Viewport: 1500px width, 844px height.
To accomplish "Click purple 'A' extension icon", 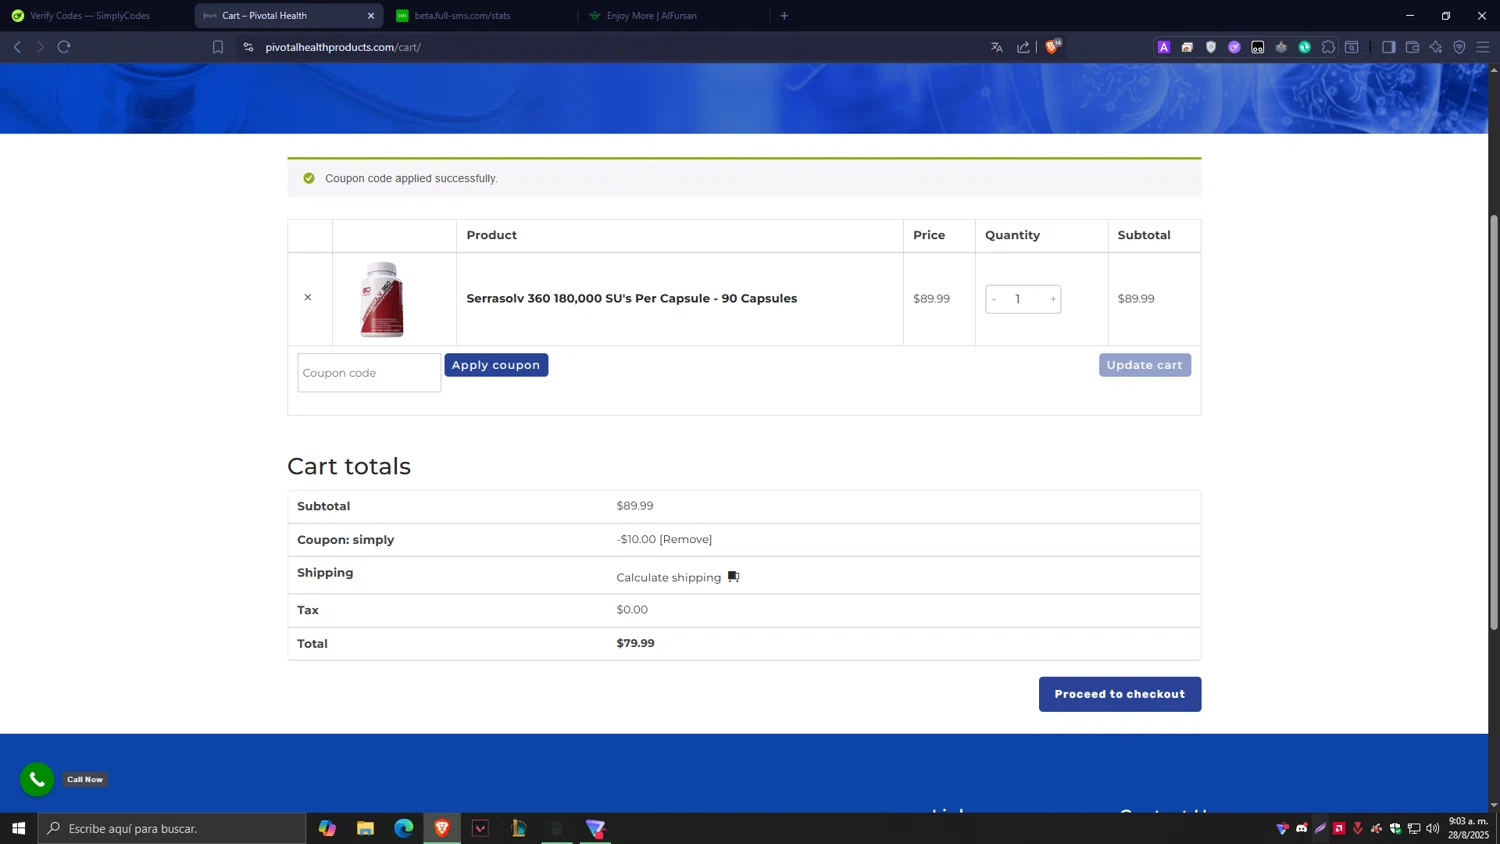I will click(x=1164, y=47).
